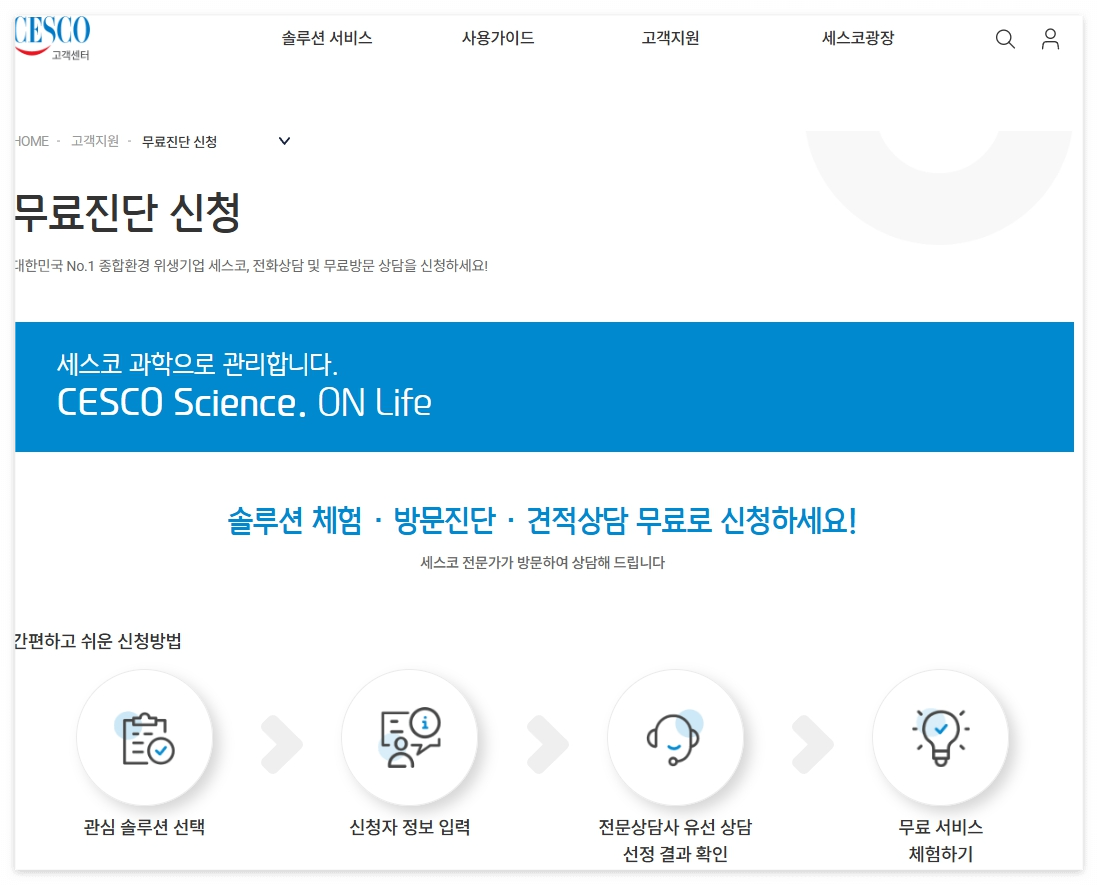Click the 무료진단 신청 page title
This screenshot has width=1098, height=885.
tap(127, 212)
